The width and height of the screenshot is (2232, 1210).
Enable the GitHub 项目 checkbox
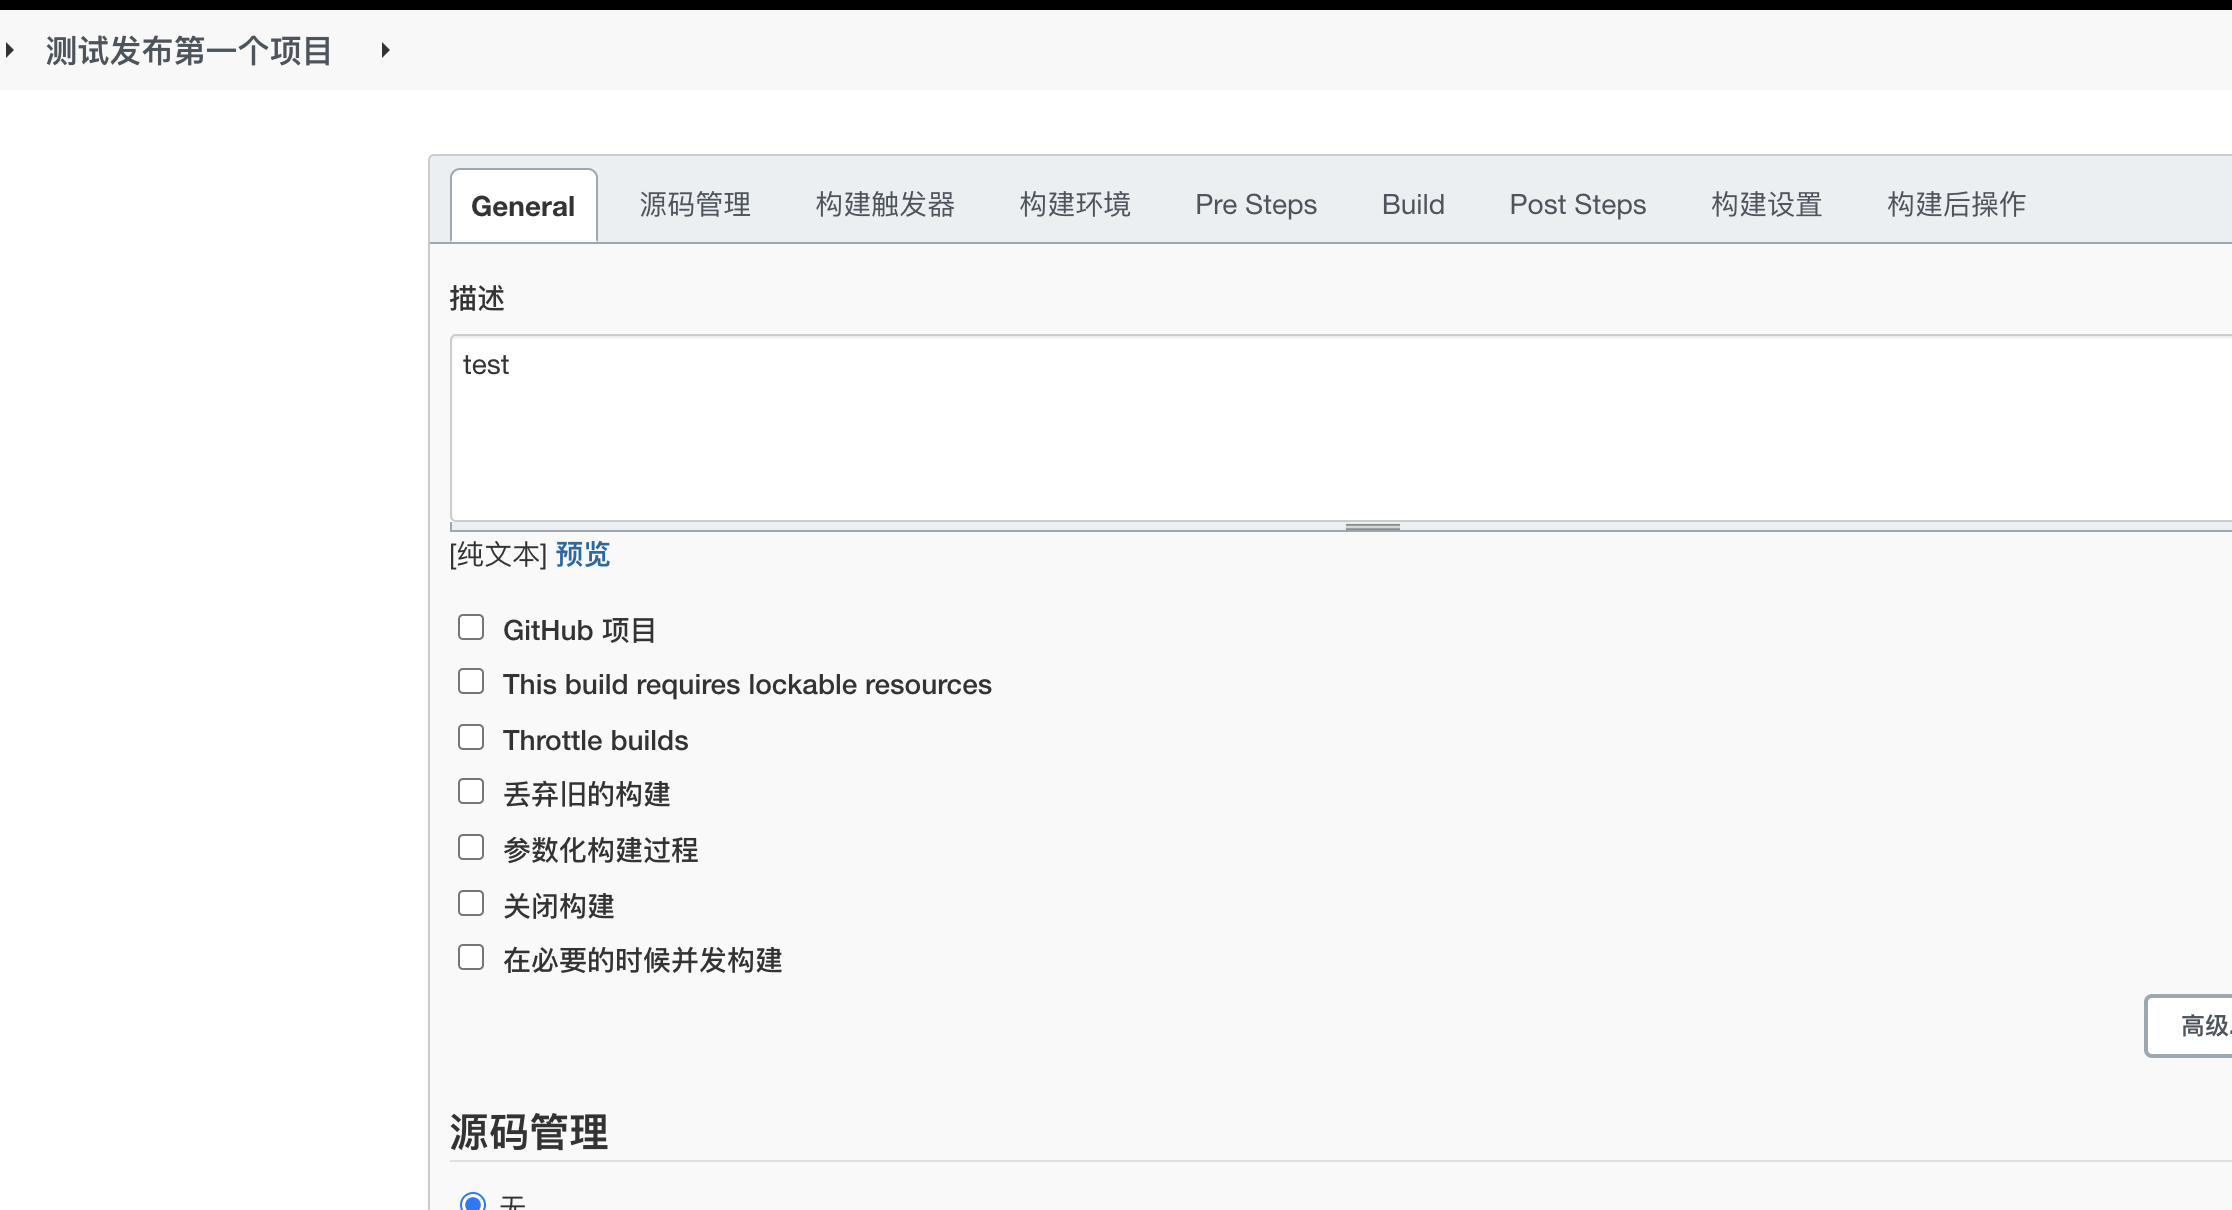pyautogui.click(x=471, y=627)
